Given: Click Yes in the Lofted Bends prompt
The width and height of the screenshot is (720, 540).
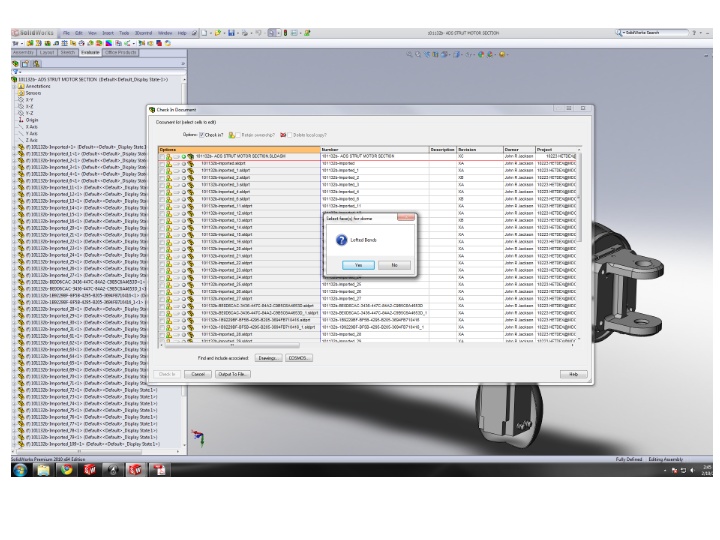Looking at the screenshot, I should (x=358, y=265).
